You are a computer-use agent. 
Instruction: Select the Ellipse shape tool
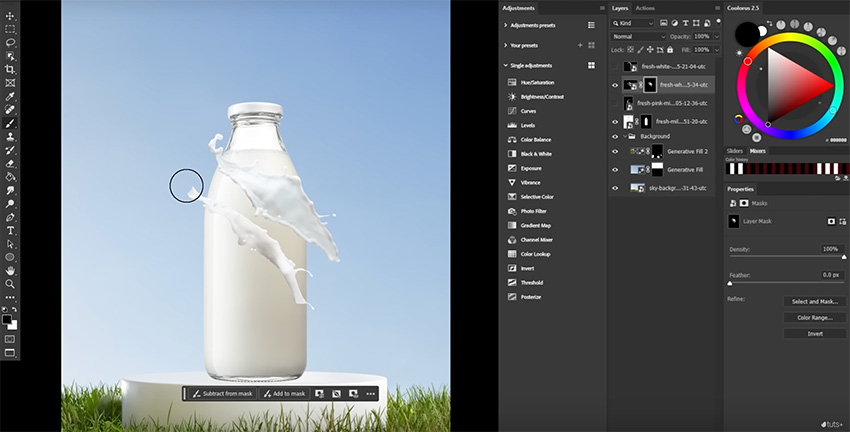pyautogui.click(x=10, y=257)
